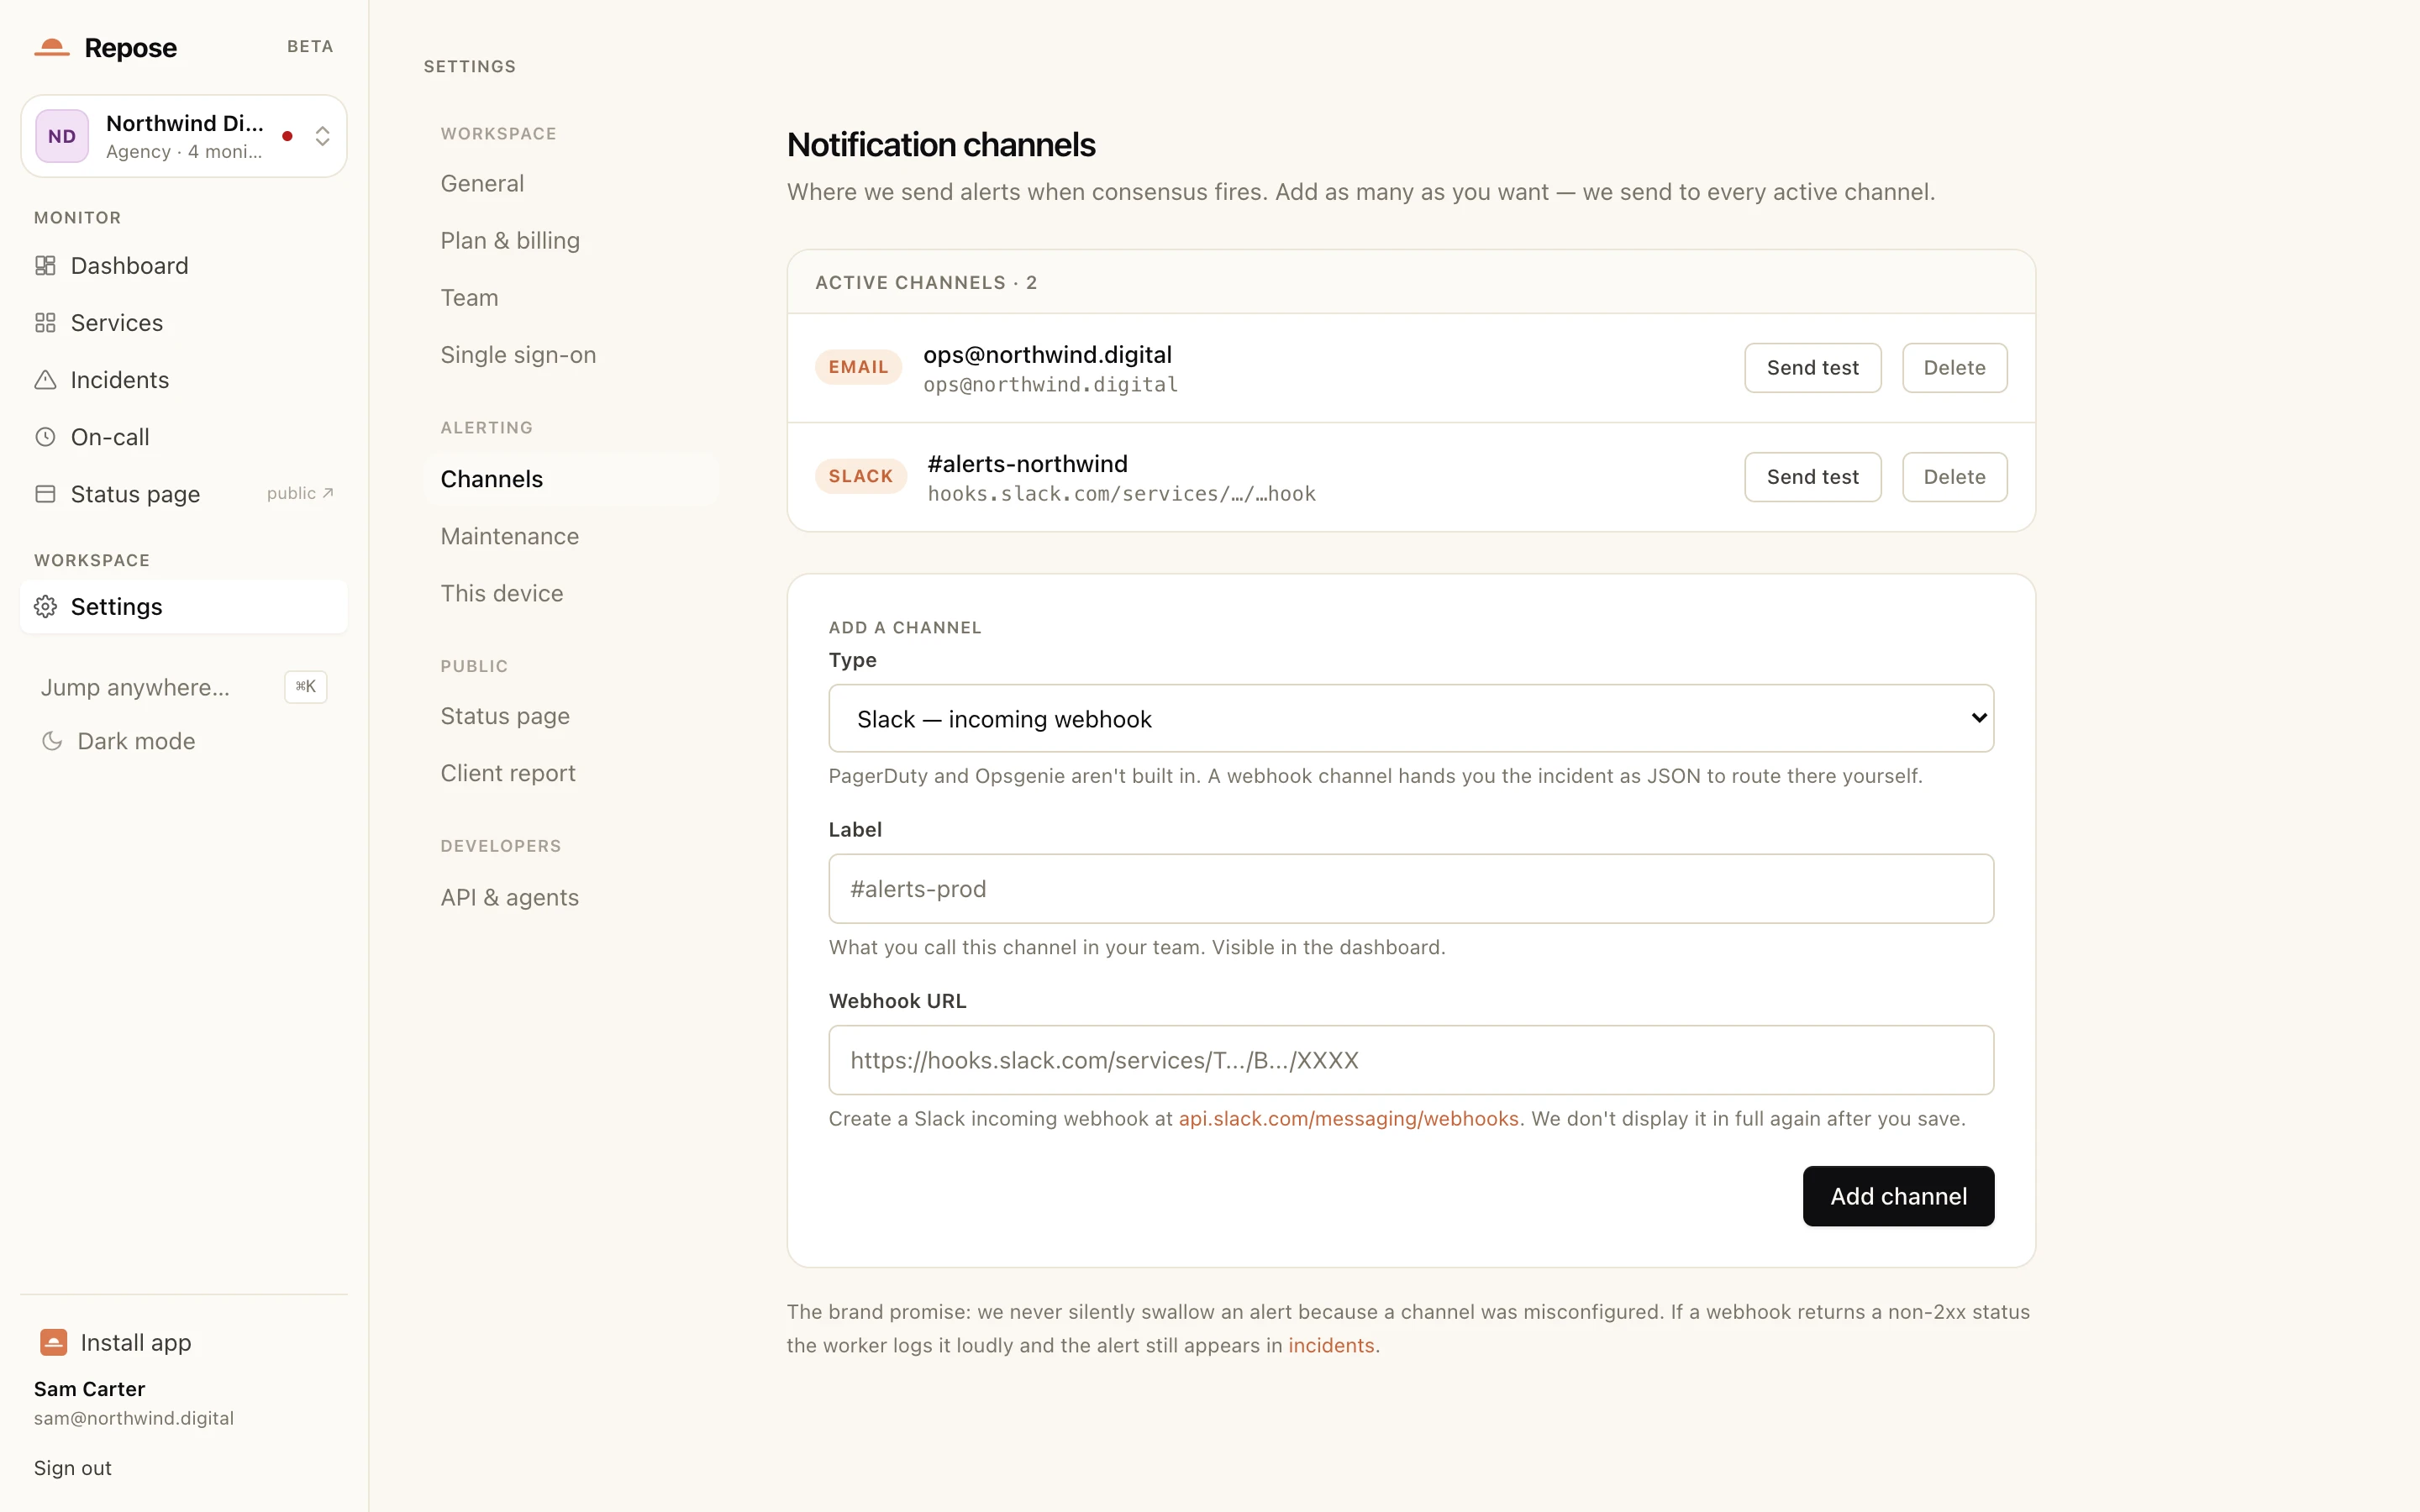Open the API & agents settings section
The image size is (2420, 1512).
(509, 897)
